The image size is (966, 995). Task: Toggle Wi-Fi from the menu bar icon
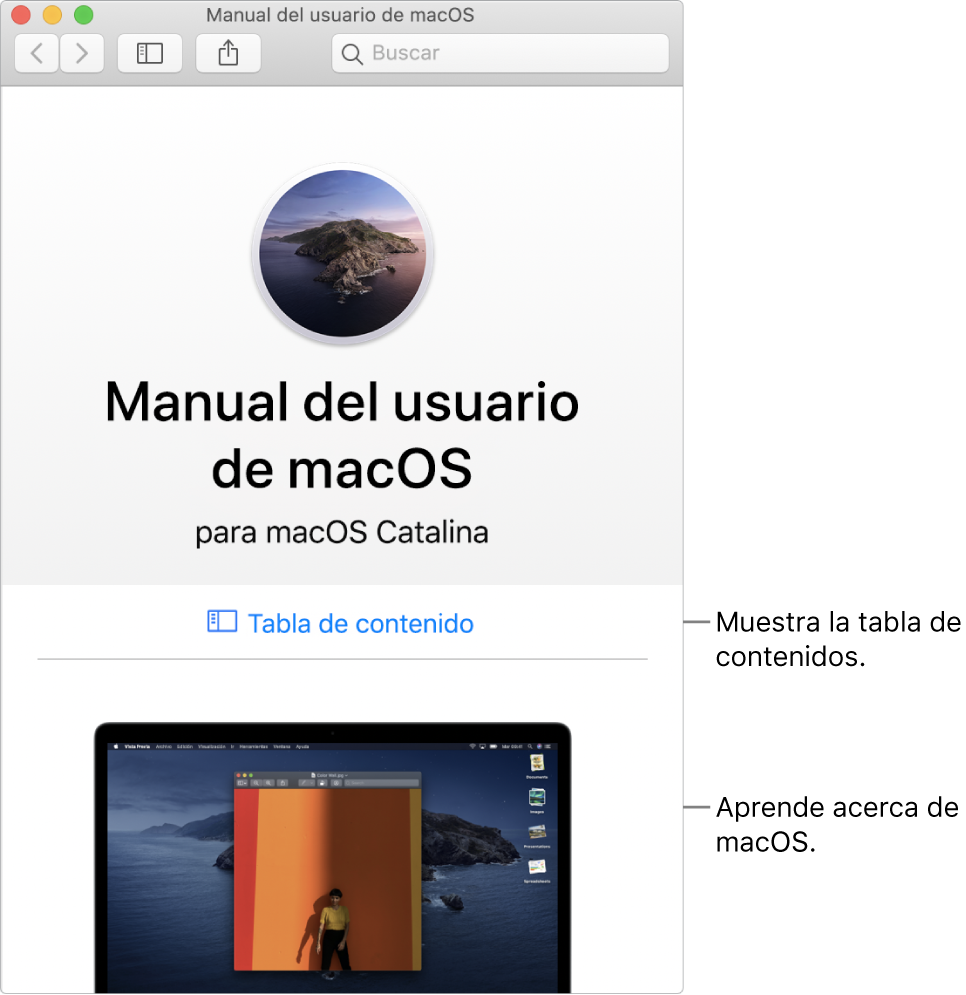tap(472, 746)
